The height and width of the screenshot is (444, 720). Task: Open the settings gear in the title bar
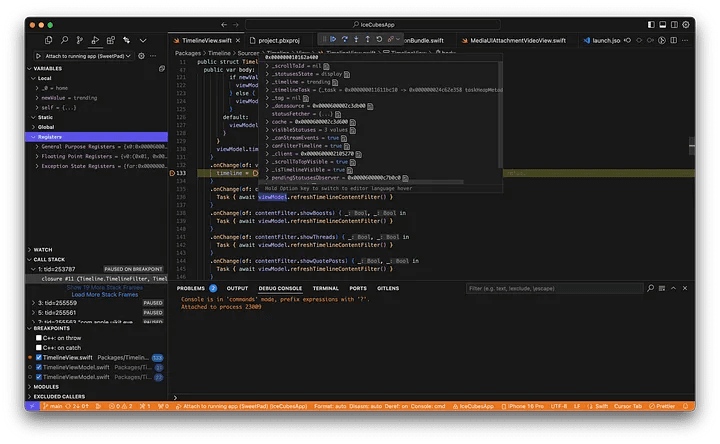click(x=686, y=25)
